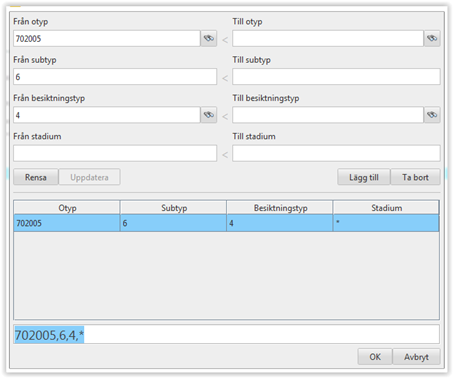Open lookup icon next to Från otyp field
The width and height of the screenshot is (453, 378).
point(209,38)
